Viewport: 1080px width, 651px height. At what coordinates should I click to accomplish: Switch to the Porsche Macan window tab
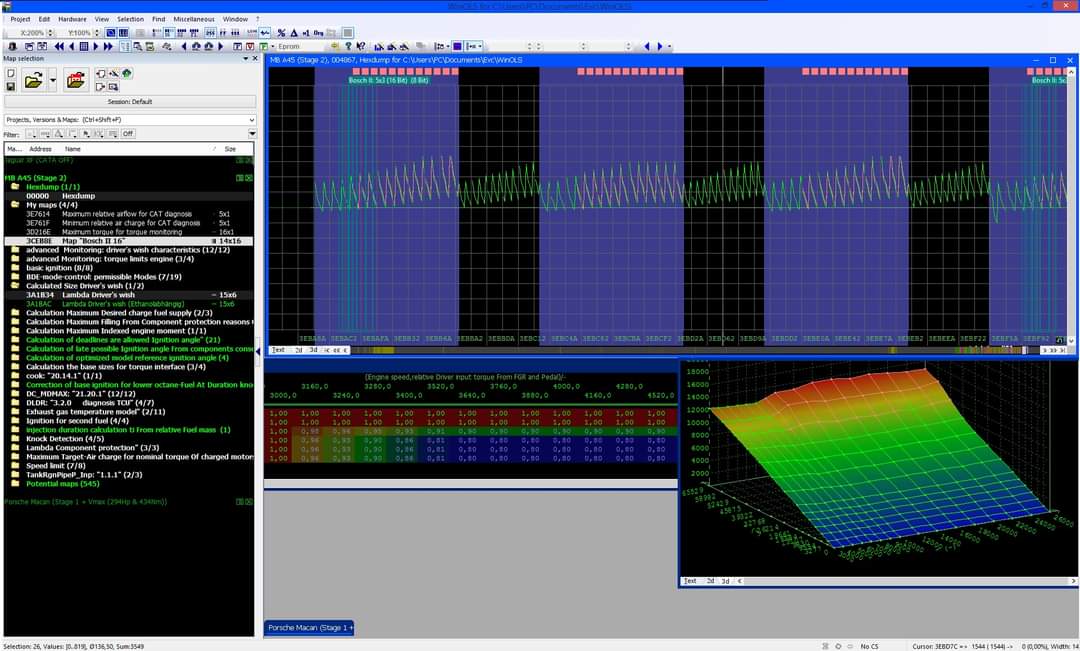[x=309, y=627]
